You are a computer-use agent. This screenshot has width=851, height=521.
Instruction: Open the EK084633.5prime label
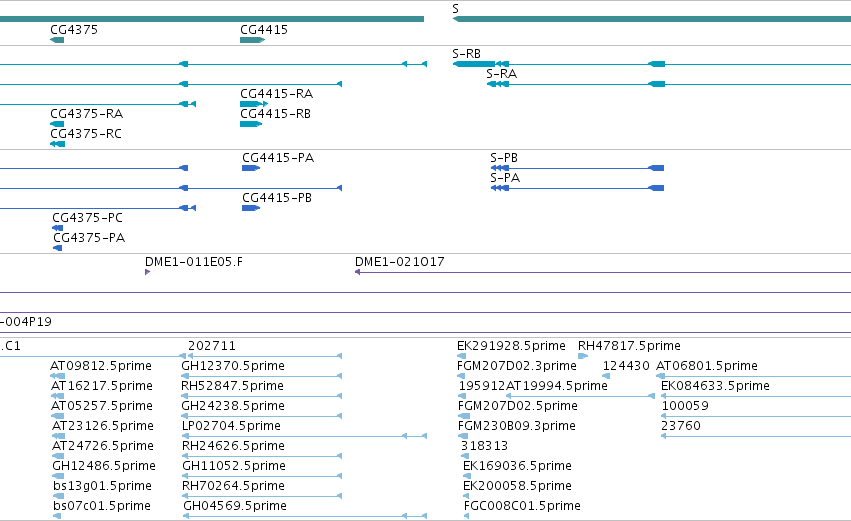point(715,386)
